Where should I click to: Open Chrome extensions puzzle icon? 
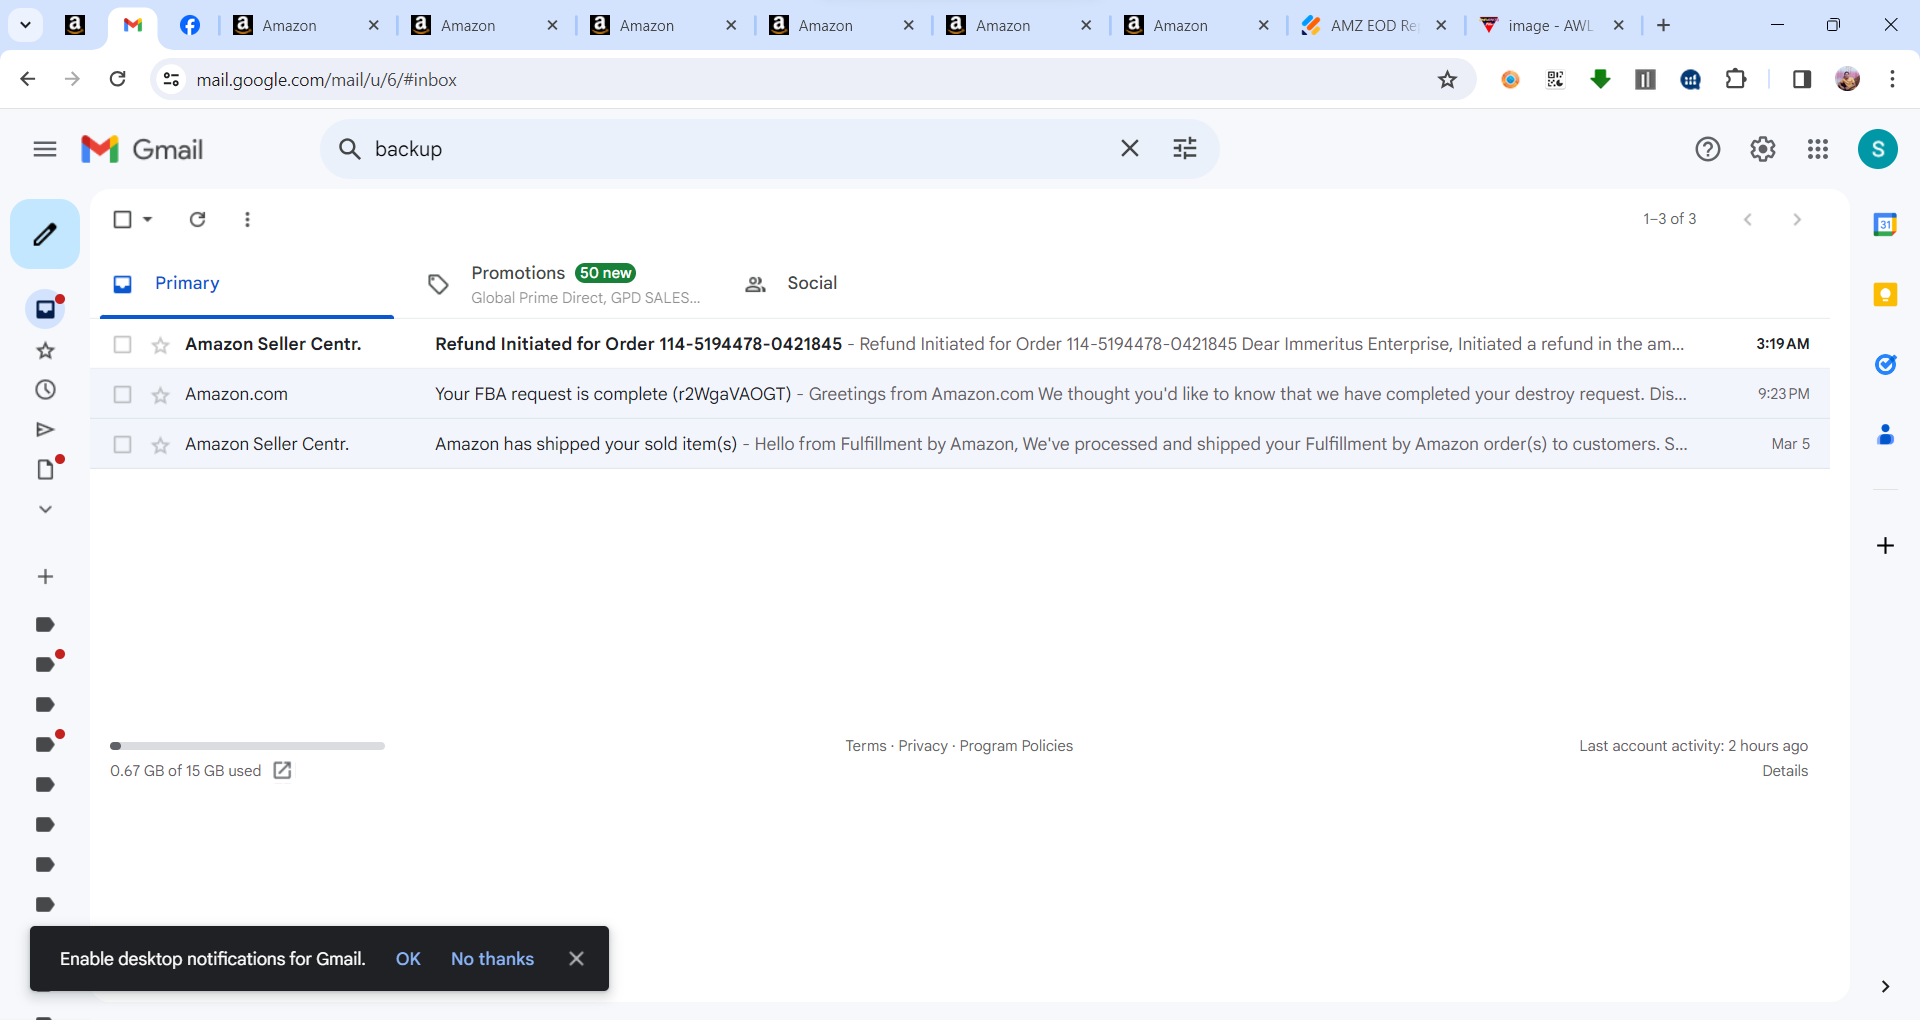[x=1737, y=79]
